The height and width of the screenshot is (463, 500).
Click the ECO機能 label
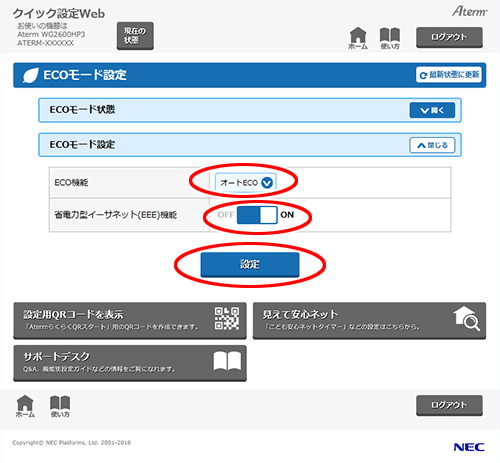71,183
